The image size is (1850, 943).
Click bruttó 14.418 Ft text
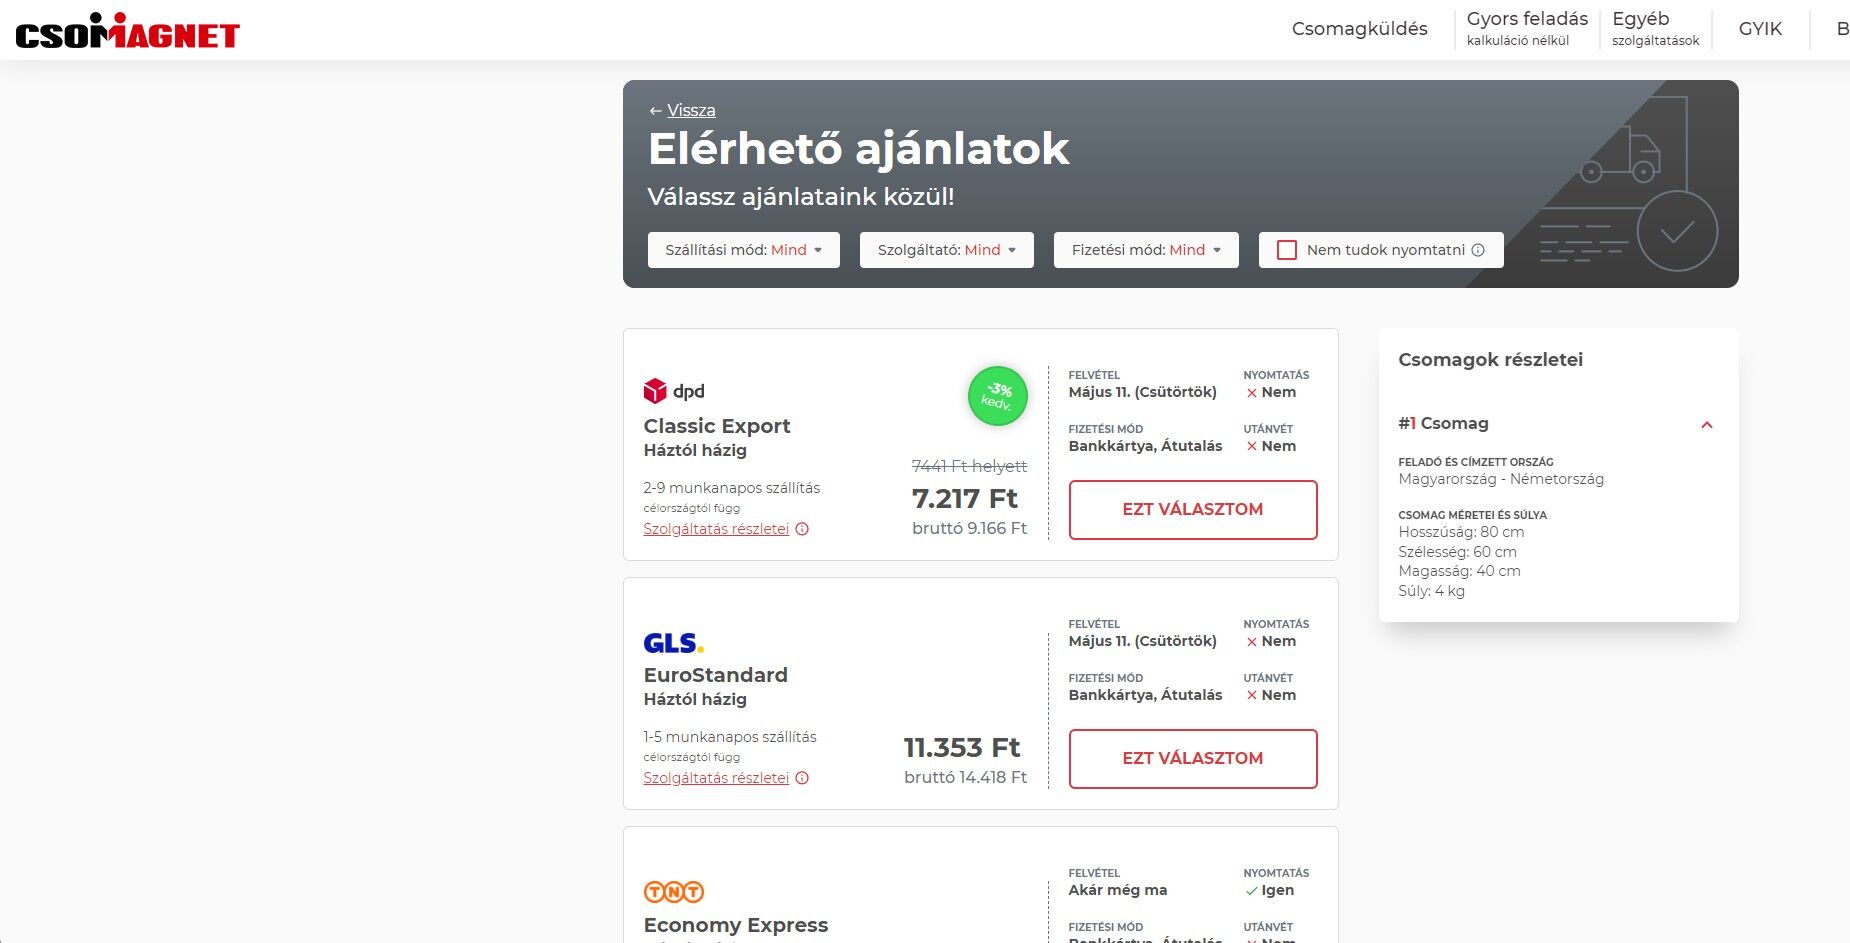[965, 777]
